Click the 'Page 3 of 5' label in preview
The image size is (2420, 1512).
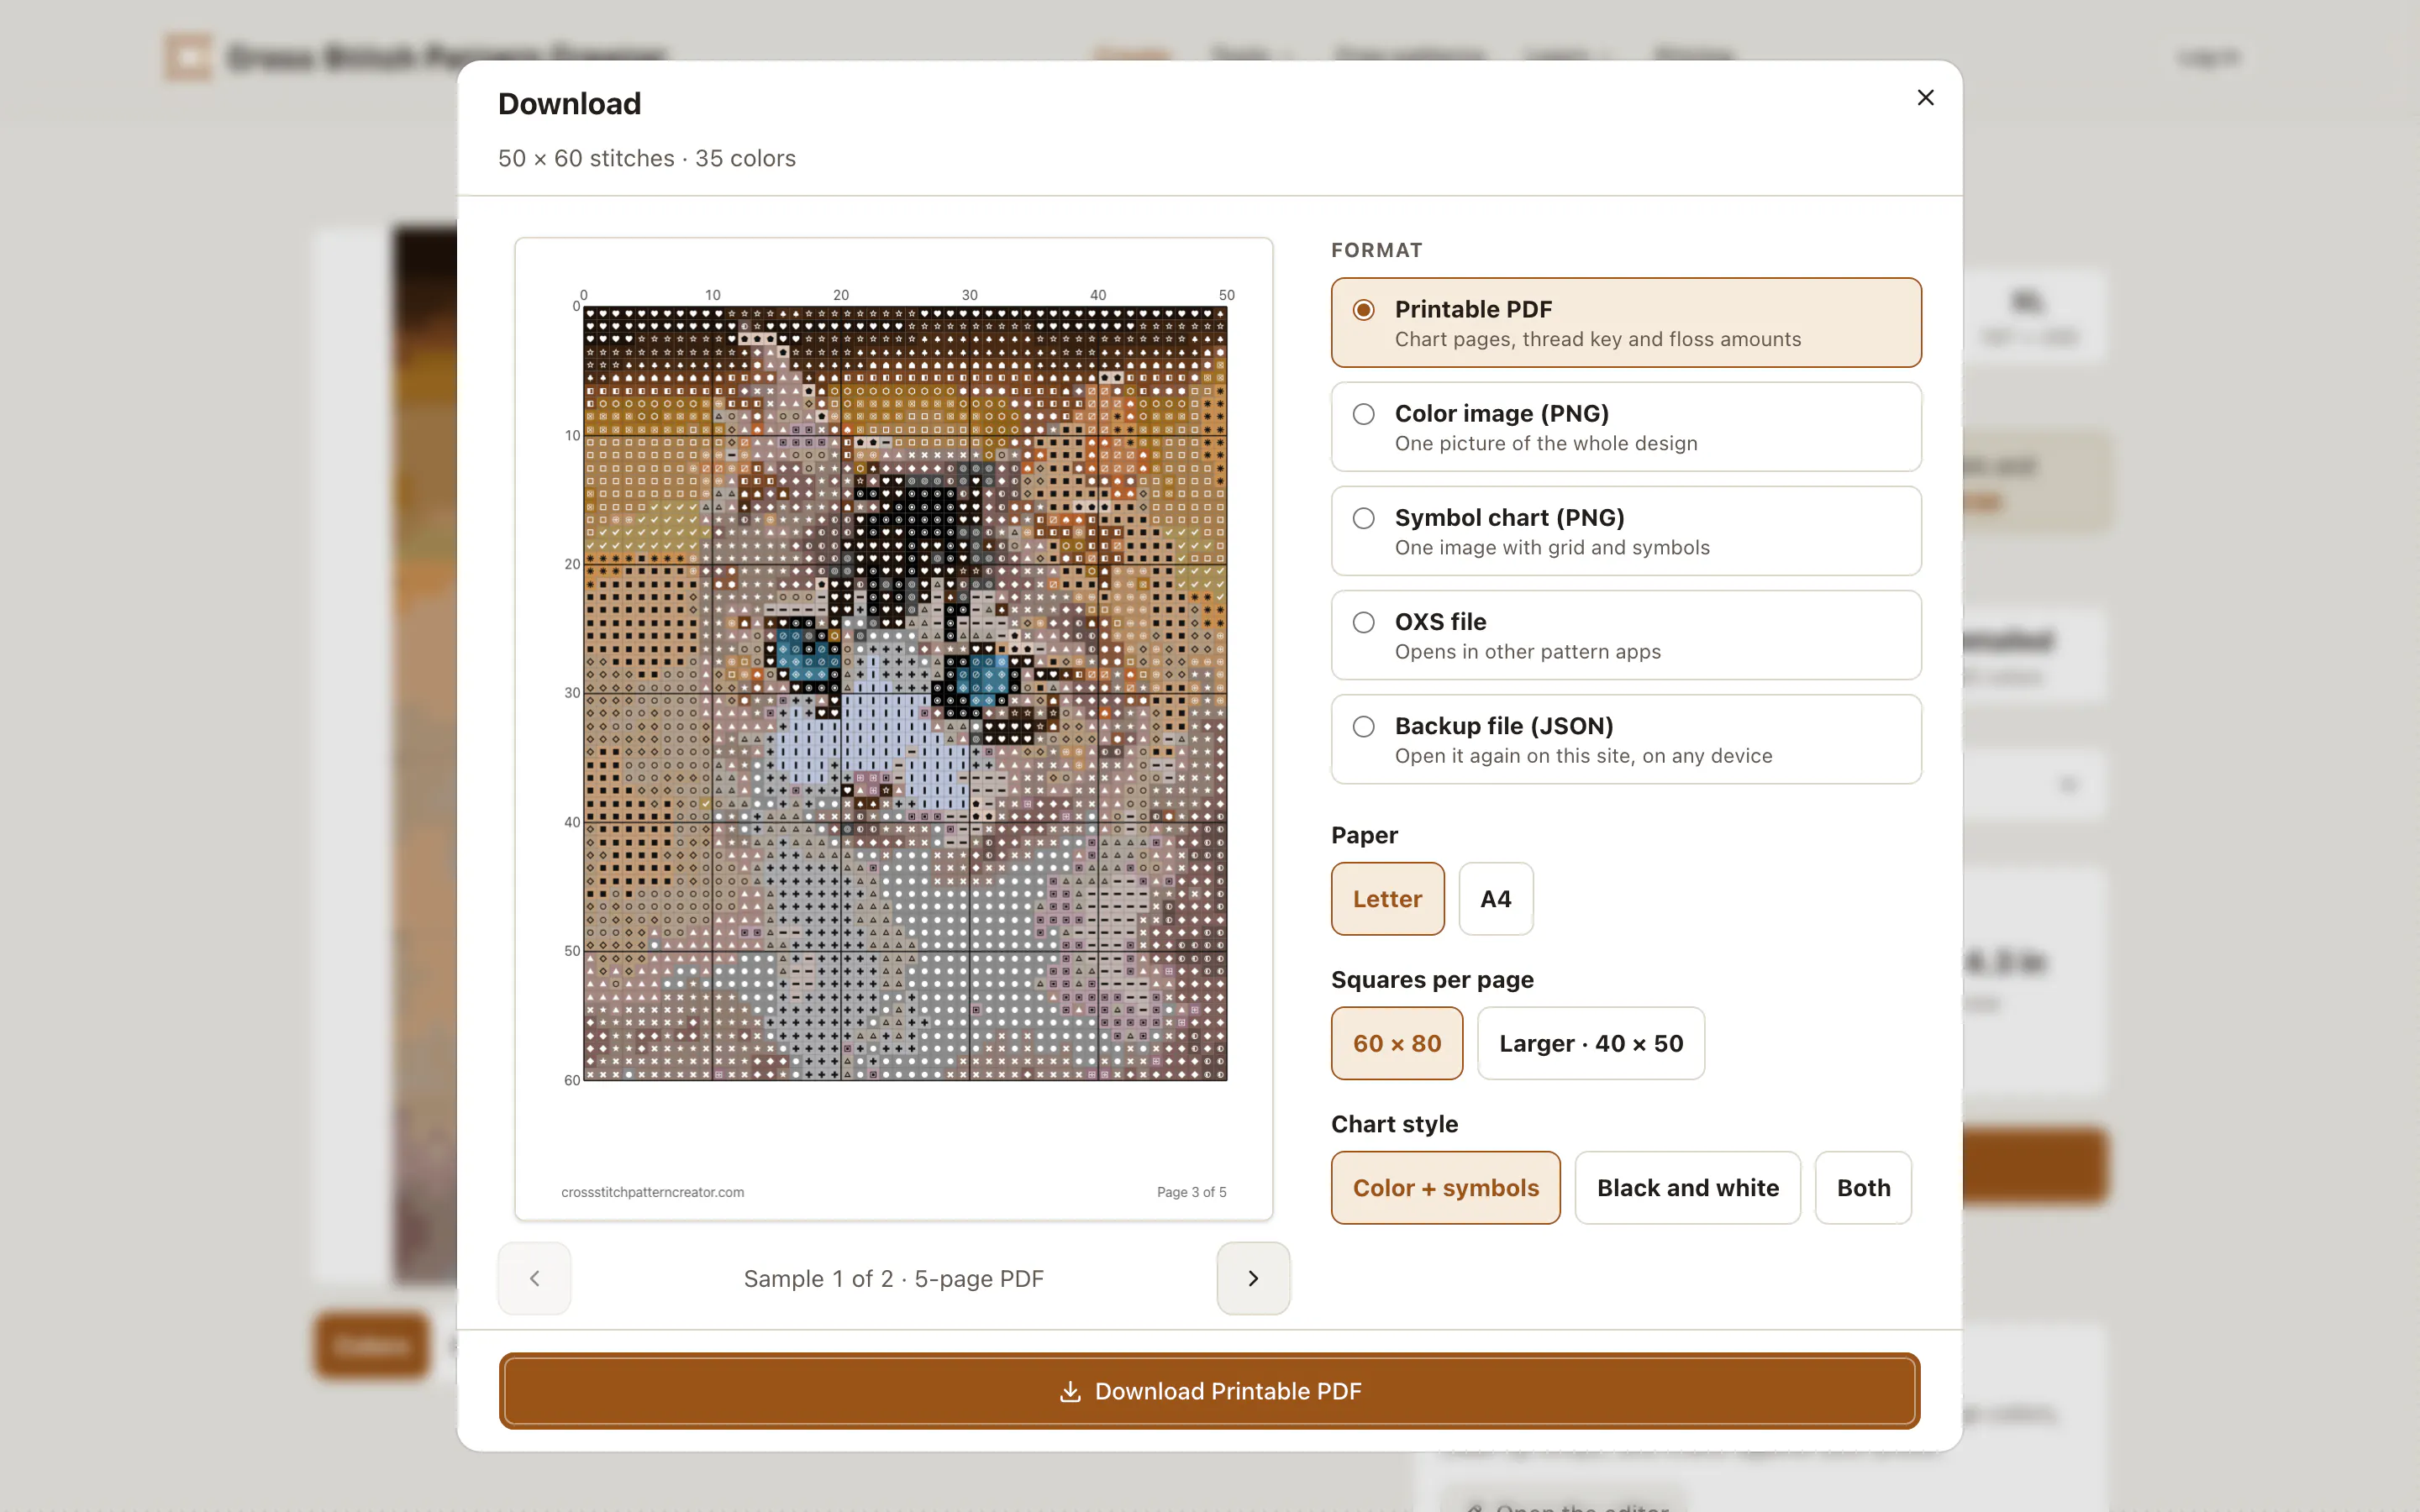1191,1192
